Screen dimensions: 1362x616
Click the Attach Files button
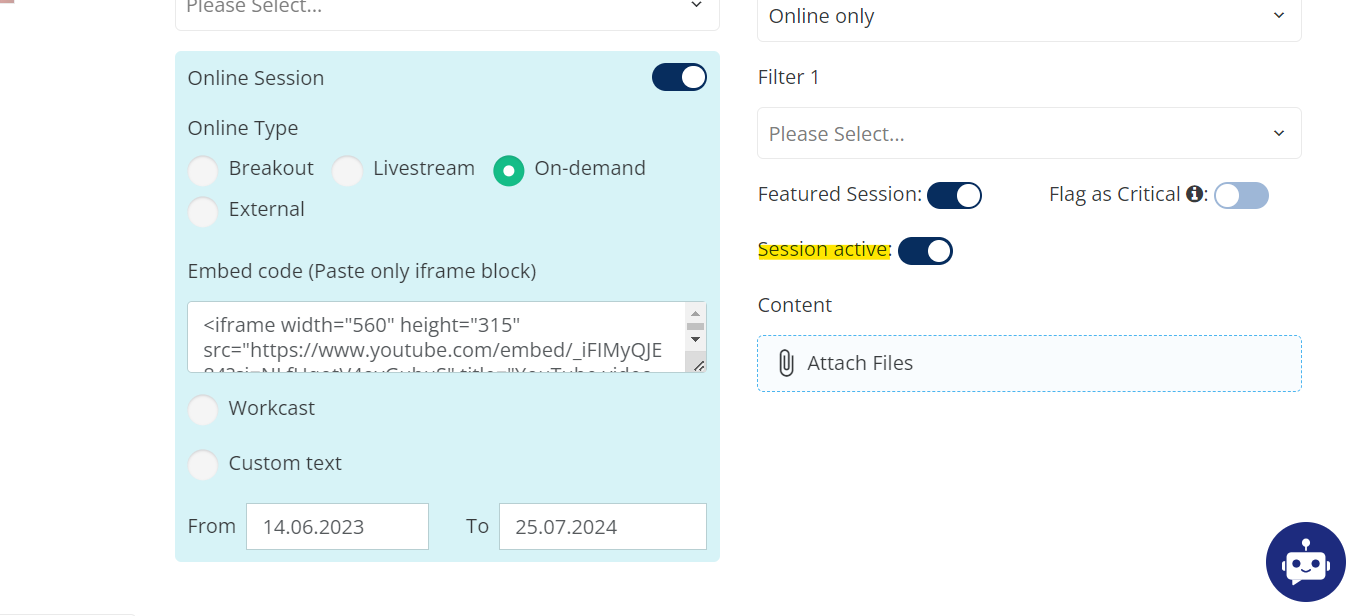(x=1028, y=363)
